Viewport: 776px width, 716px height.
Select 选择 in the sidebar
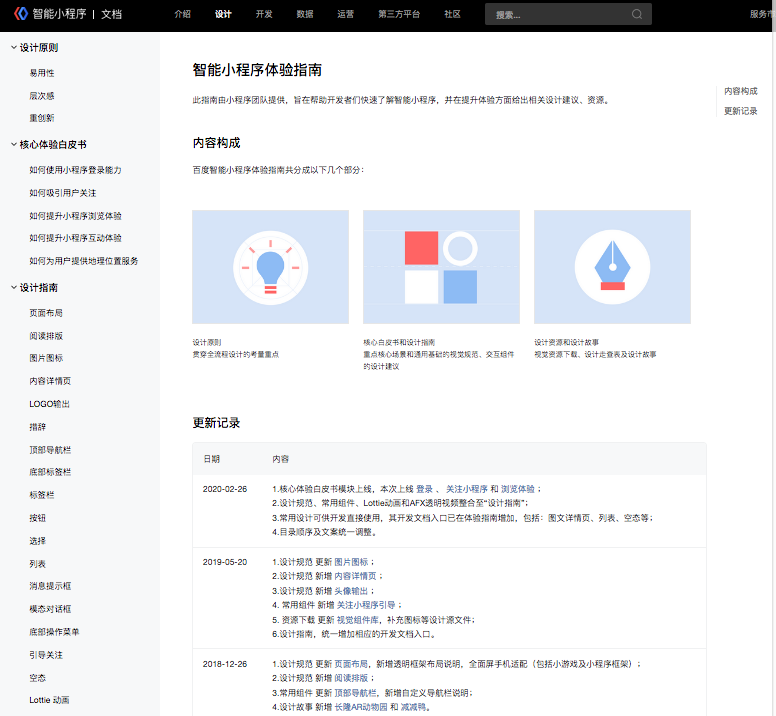click(x=37, y=541)
